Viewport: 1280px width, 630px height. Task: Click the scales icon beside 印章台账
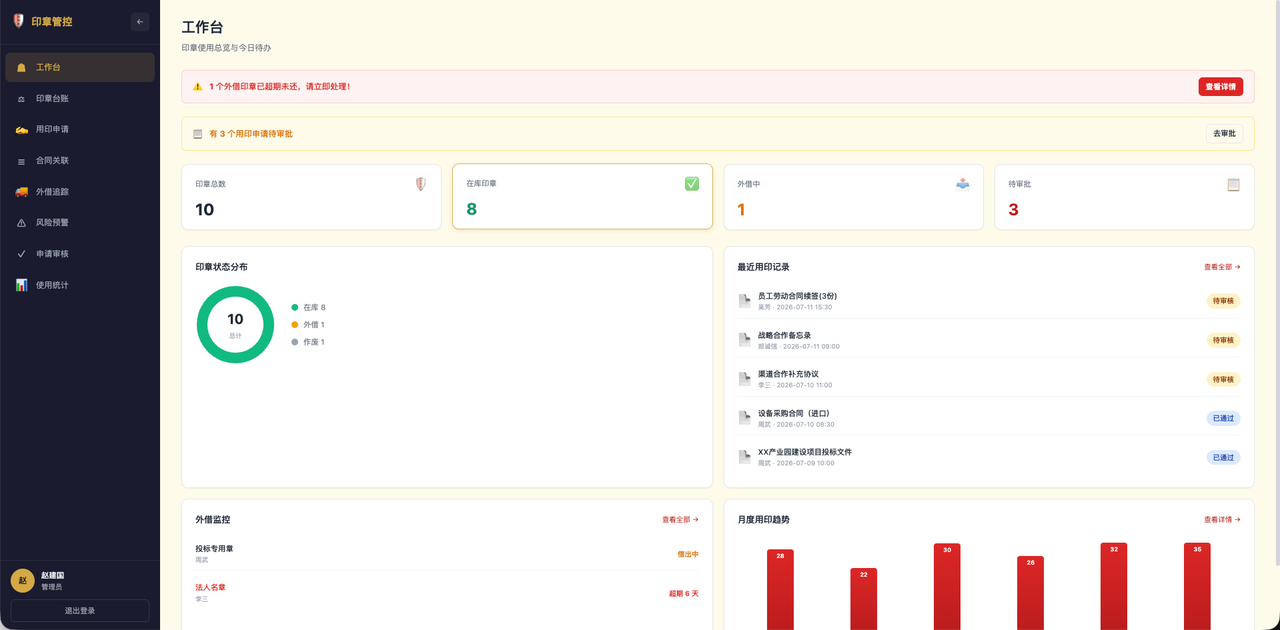(x=22, y=98)
